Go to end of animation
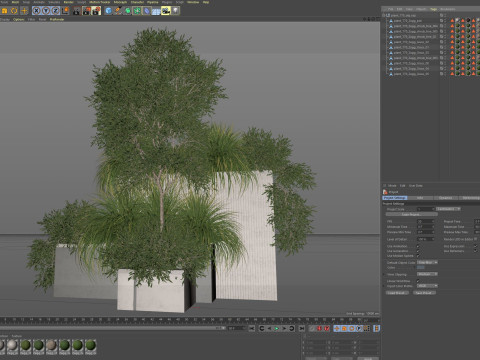Viewport: 480px width, 360px height. [x=301, y=329]
